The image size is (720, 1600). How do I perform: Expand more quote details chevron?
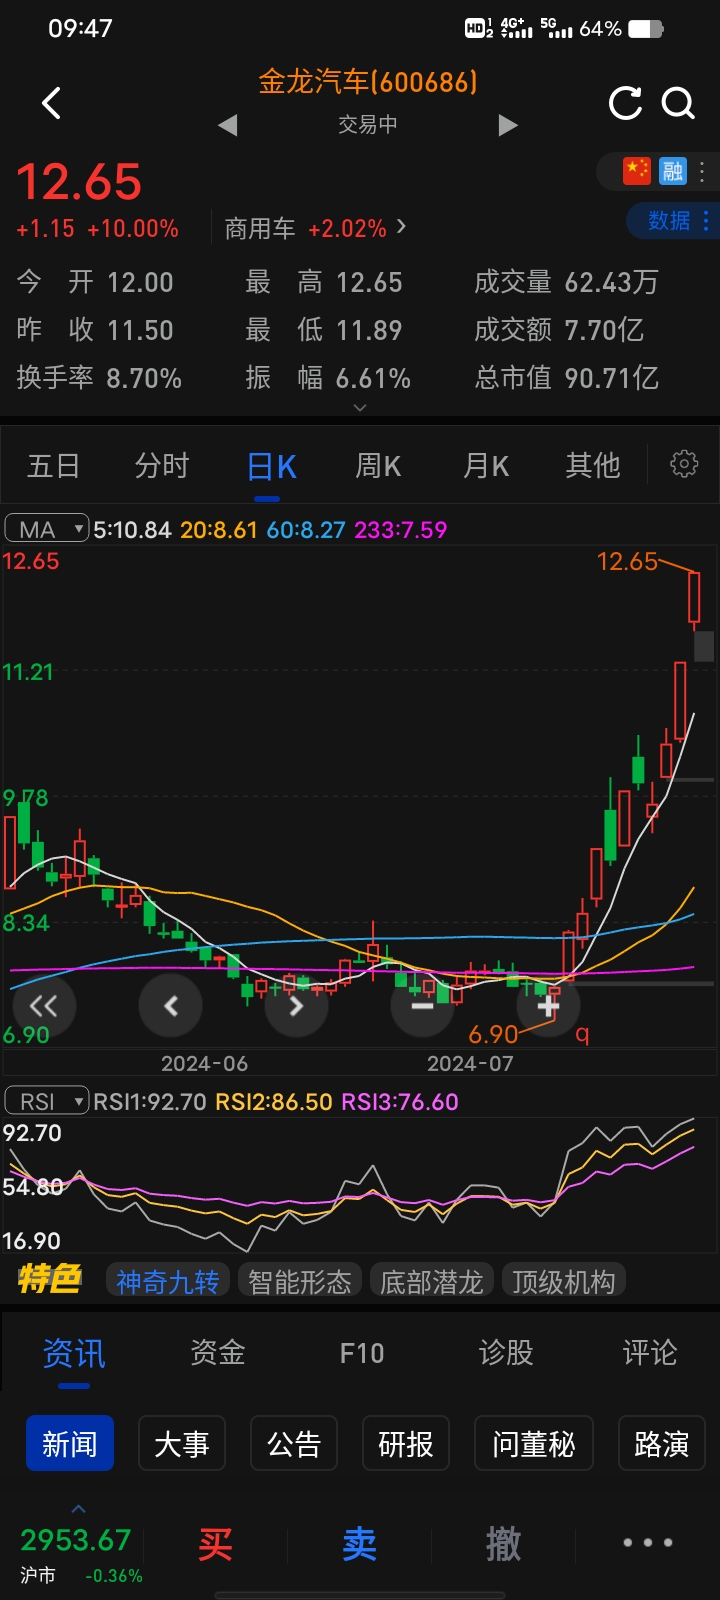pos(360,407)
